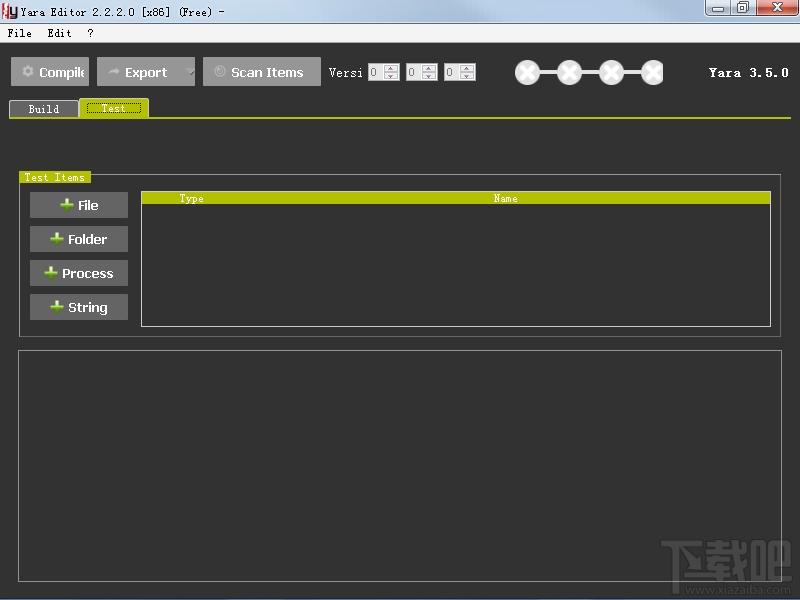
Task: Restore down the Yara Editor window
Action: click(743, 8)
